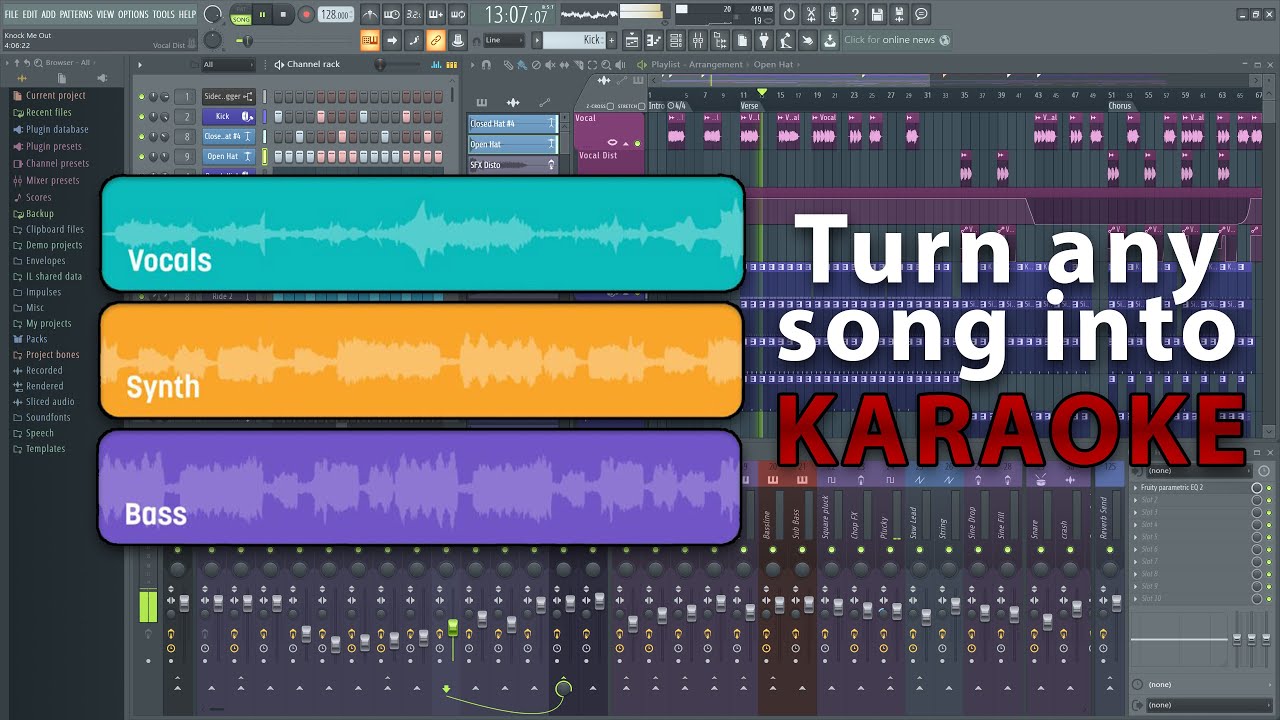The width and height of the screenshot is (1280, 720).
Task: Click the stop button in transport
Action: 284,14
